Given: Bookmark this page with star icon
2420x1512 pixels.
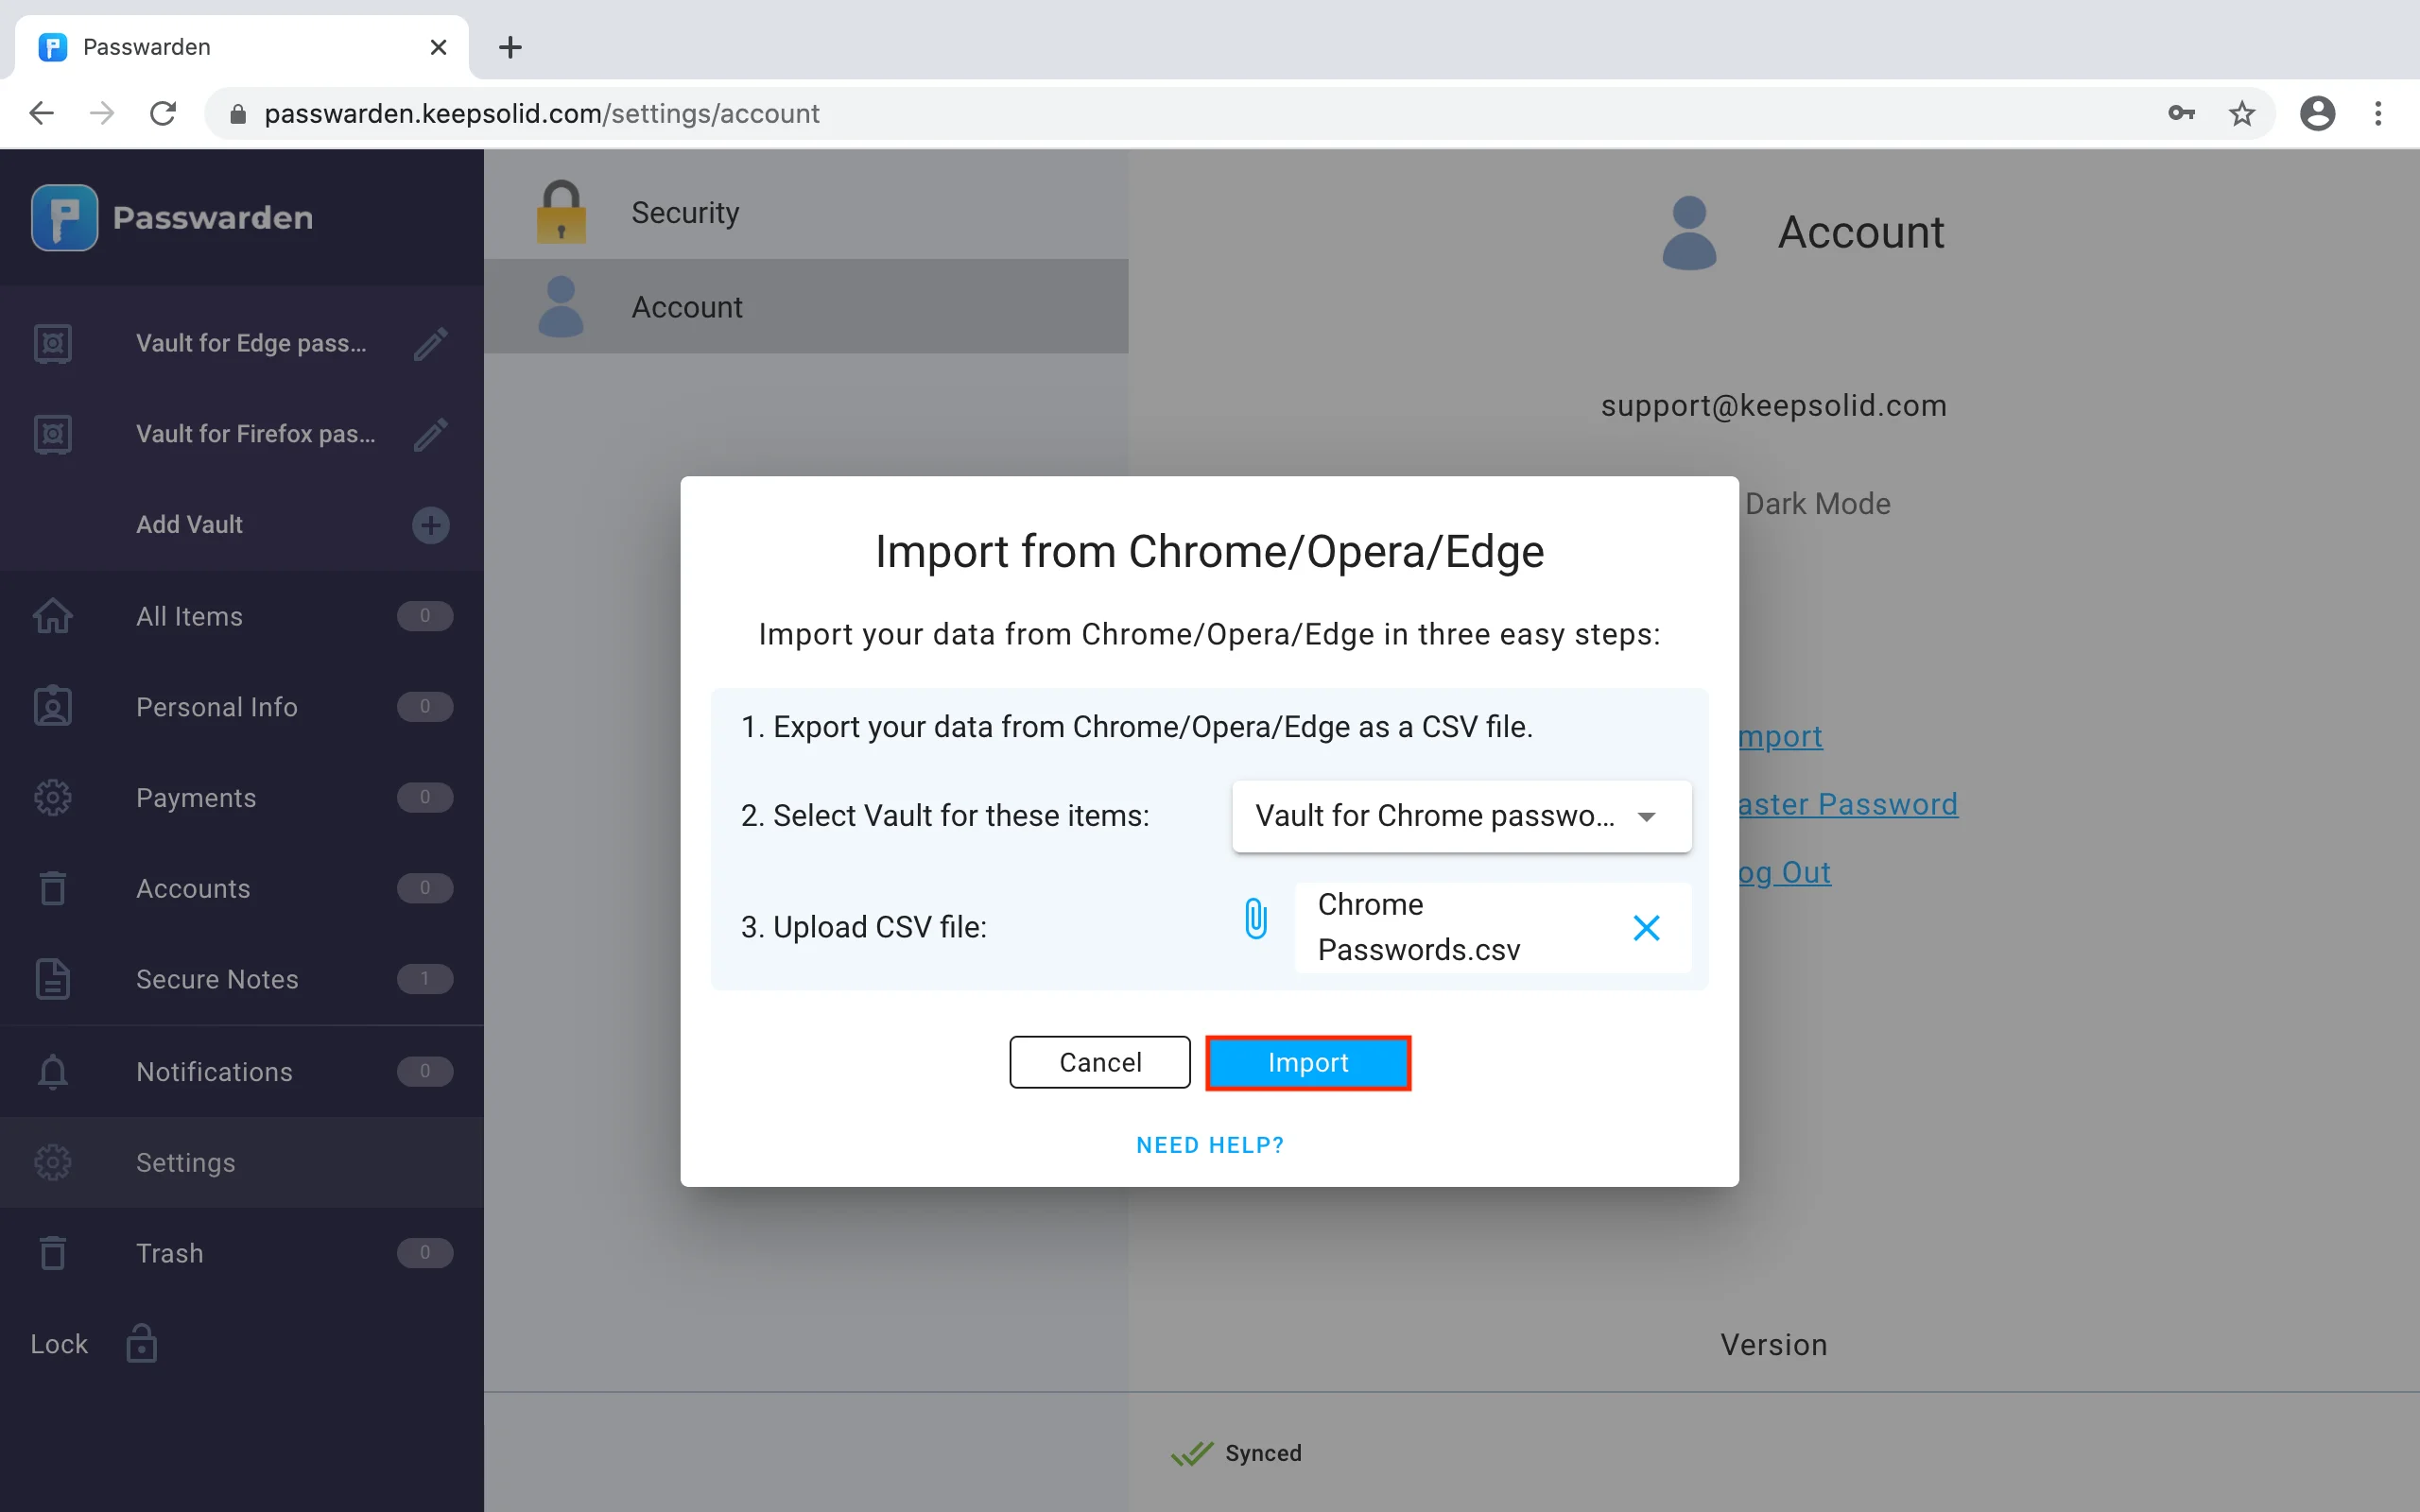Looking at the screenshot, I should pyautogui.click(x=2241, y=114).
